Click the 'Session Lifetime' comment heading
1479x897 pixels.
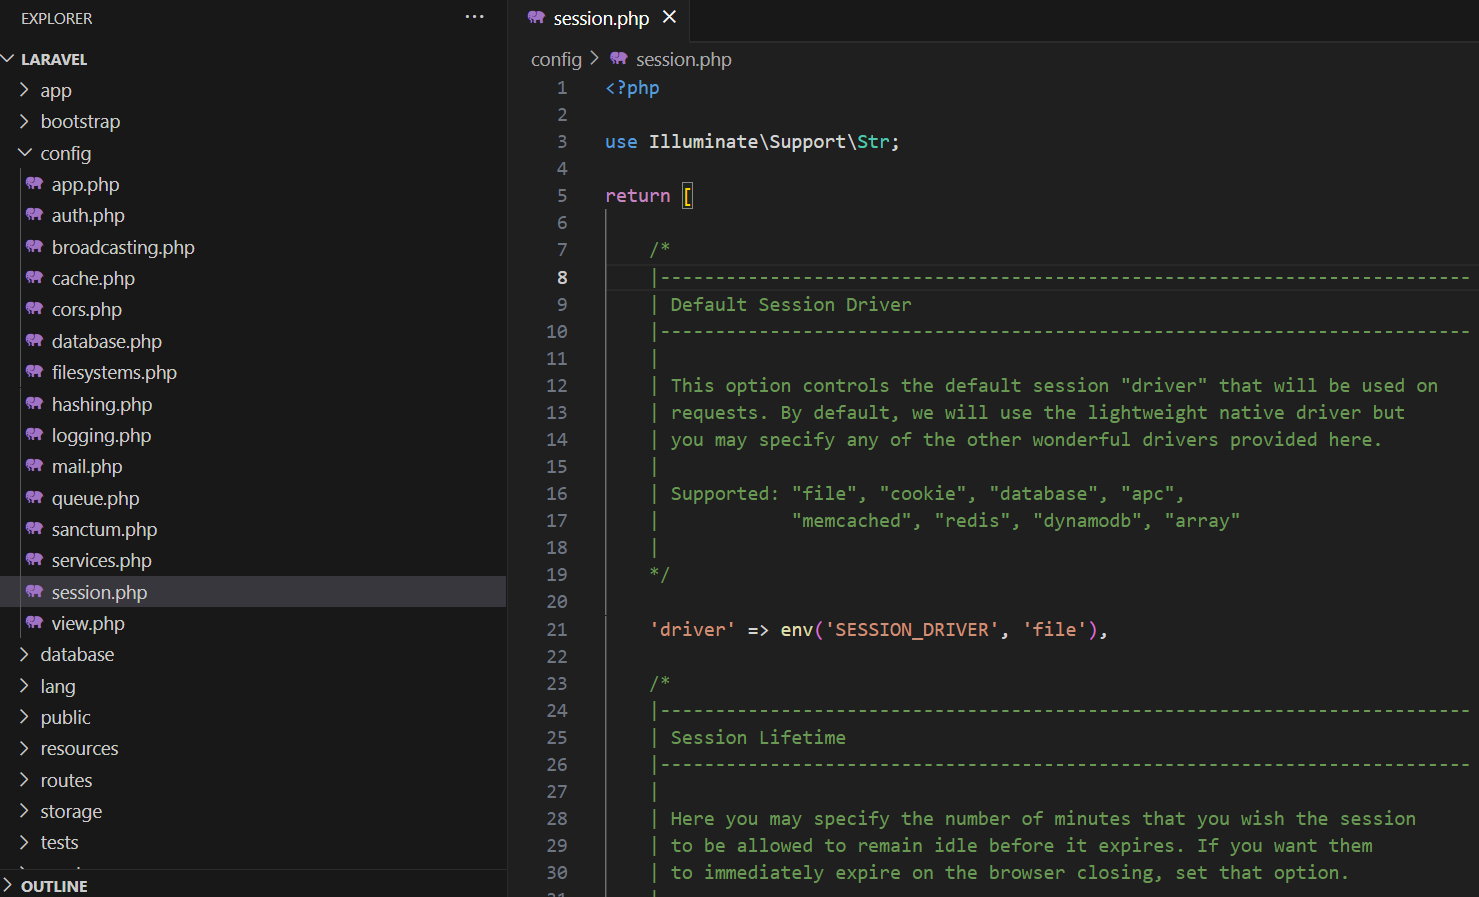point(758,737)
